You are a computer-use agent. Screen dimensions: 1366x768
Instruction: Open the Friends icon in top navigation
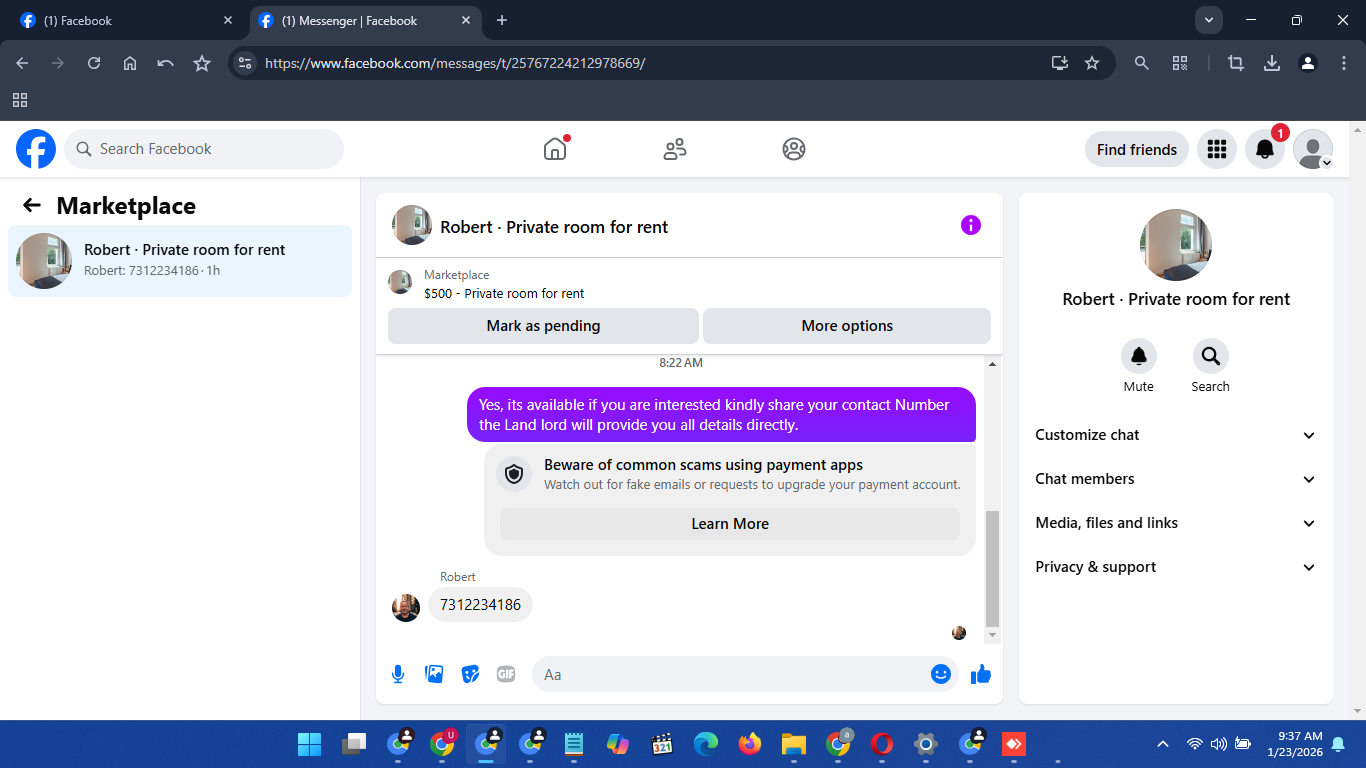pos(675,149)
